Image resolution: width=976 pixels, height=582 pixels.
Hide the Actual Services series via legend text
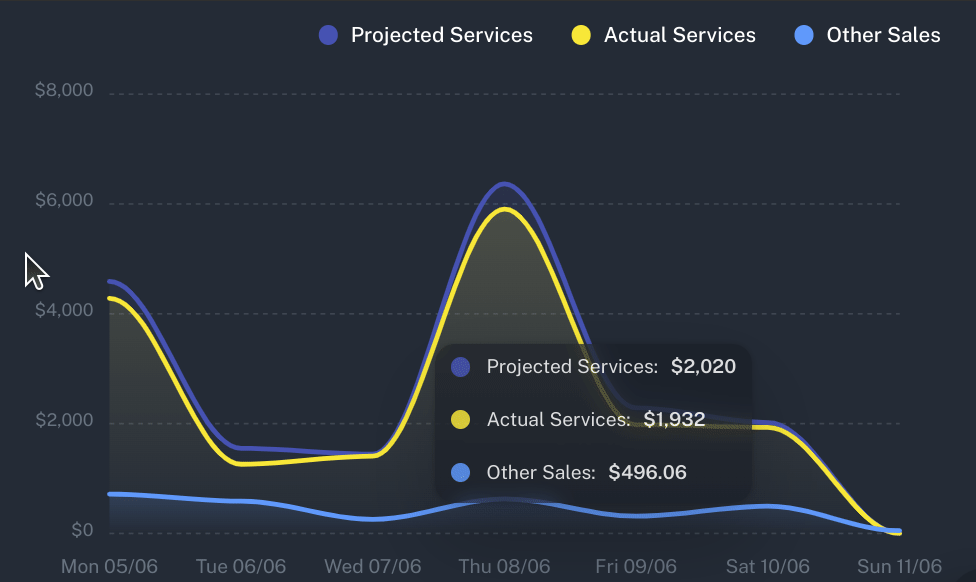point(679,35)
